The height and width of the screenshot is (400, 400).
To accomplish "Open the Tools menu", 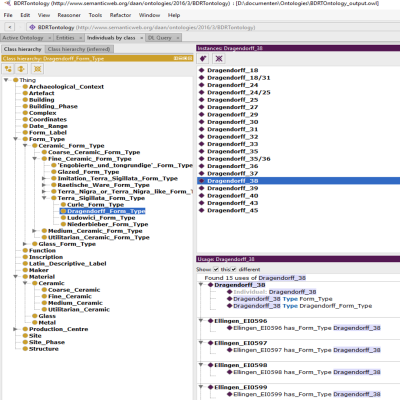I will [95, 15].
